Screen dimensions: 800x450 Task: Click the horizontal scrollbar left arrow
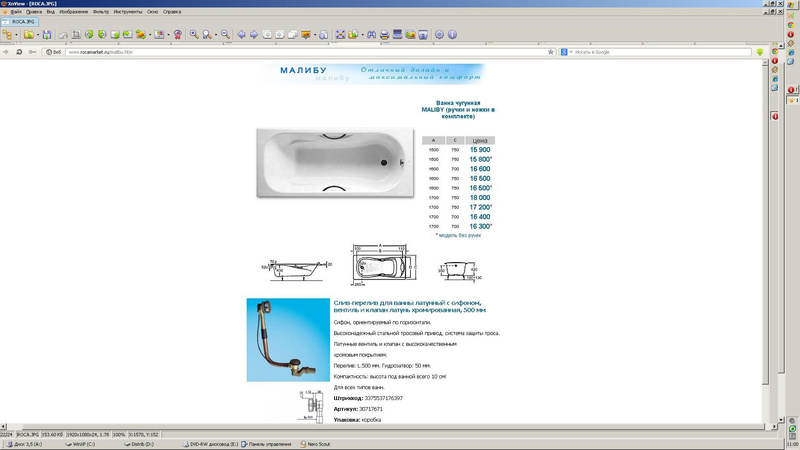pos(3,427)
